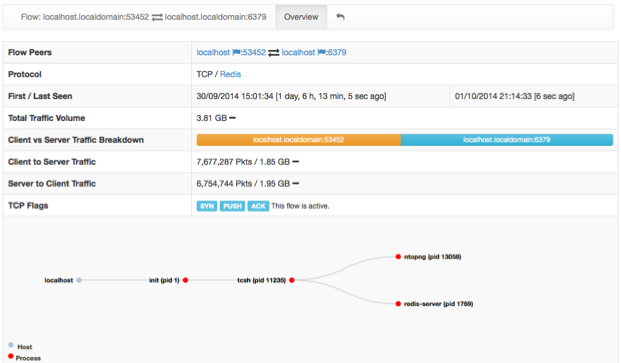
Task: Click the localhost:6379 server peer link
Action: click(x=314, y=52)
